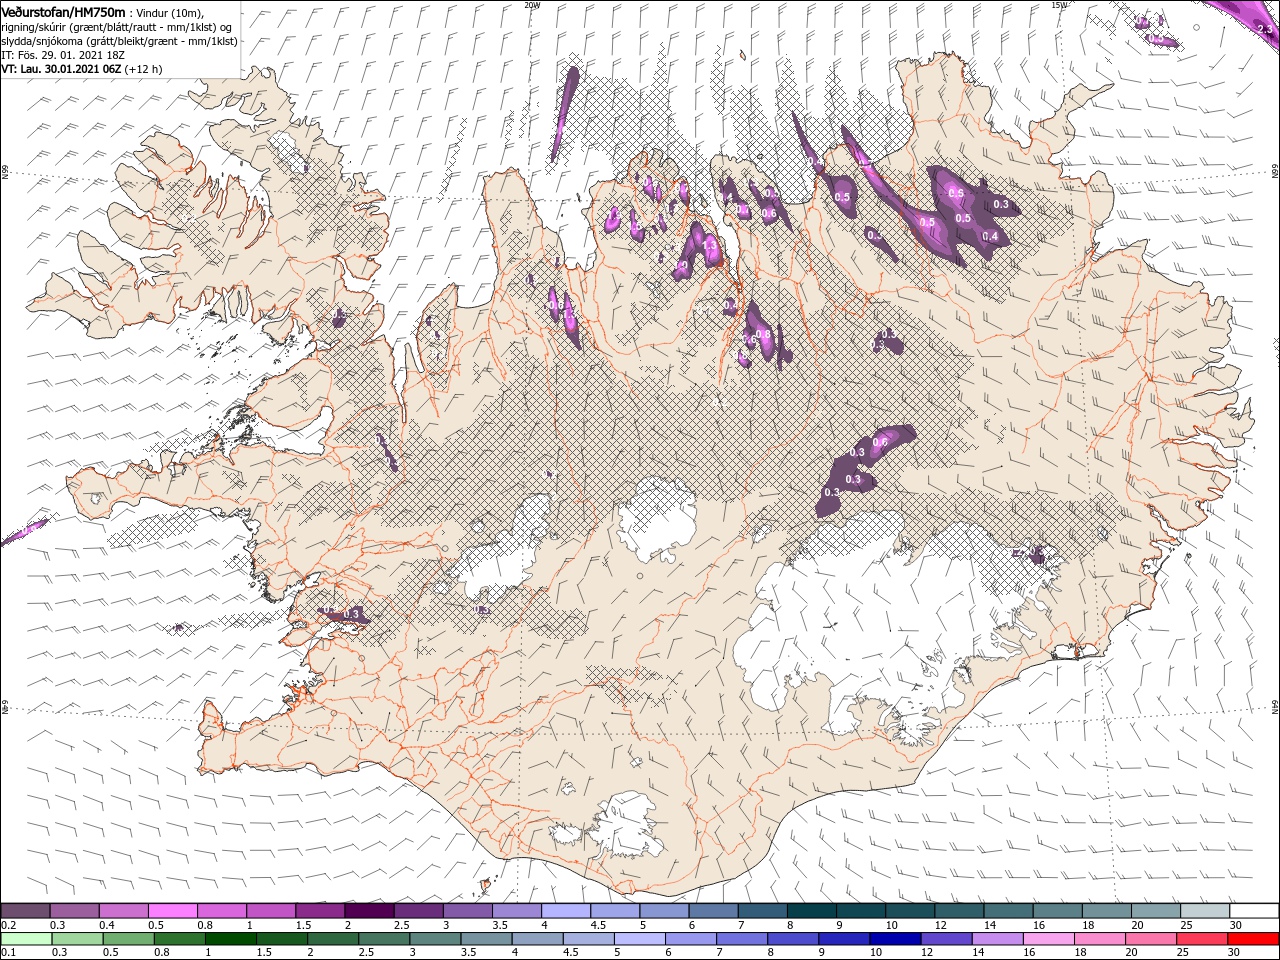Pick top-row swatch between 1 and 1.5

click(x=271, y=911)
